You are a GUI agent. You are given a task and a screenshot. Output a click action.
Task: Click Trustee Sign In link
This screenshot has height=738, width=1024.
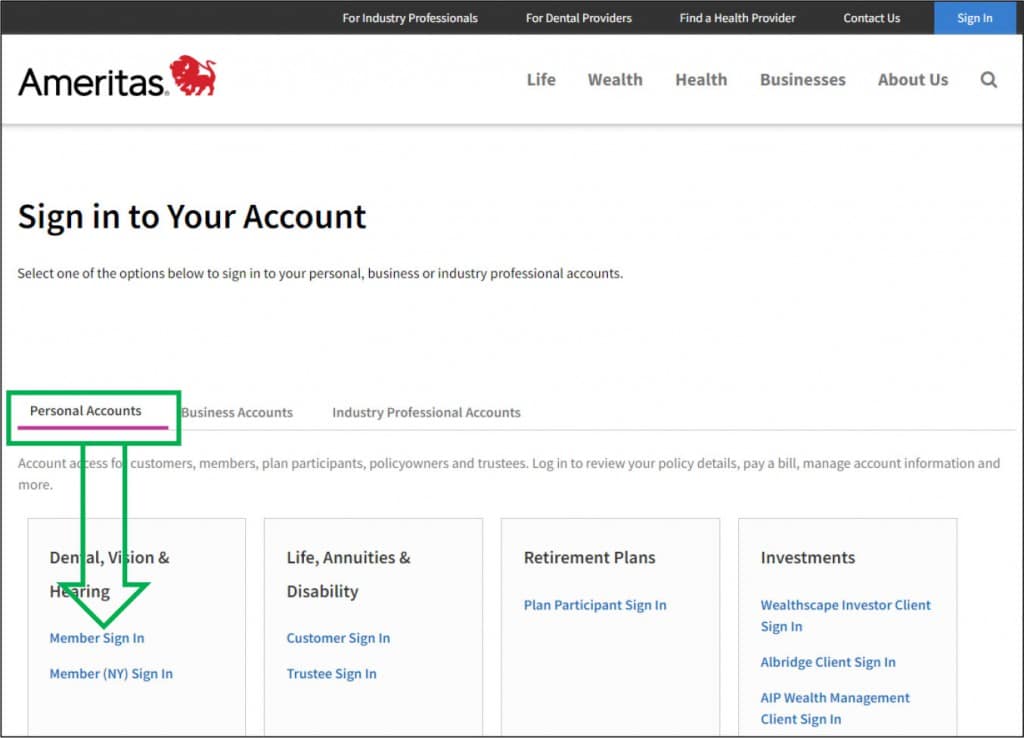pos(331,673)
